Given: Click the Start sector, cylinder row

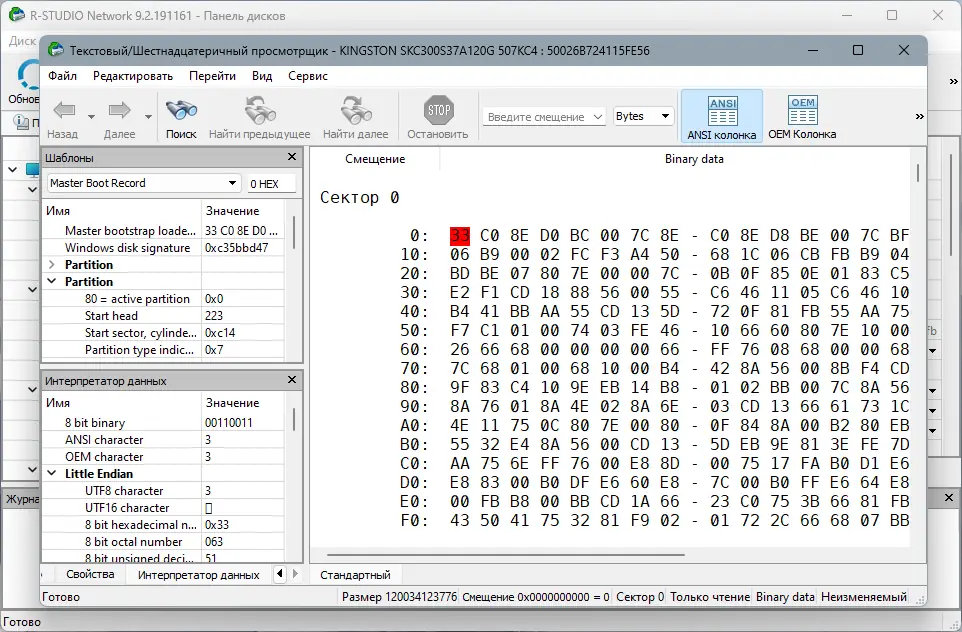Looking at the screenshot, I should (x=163, y=333).
